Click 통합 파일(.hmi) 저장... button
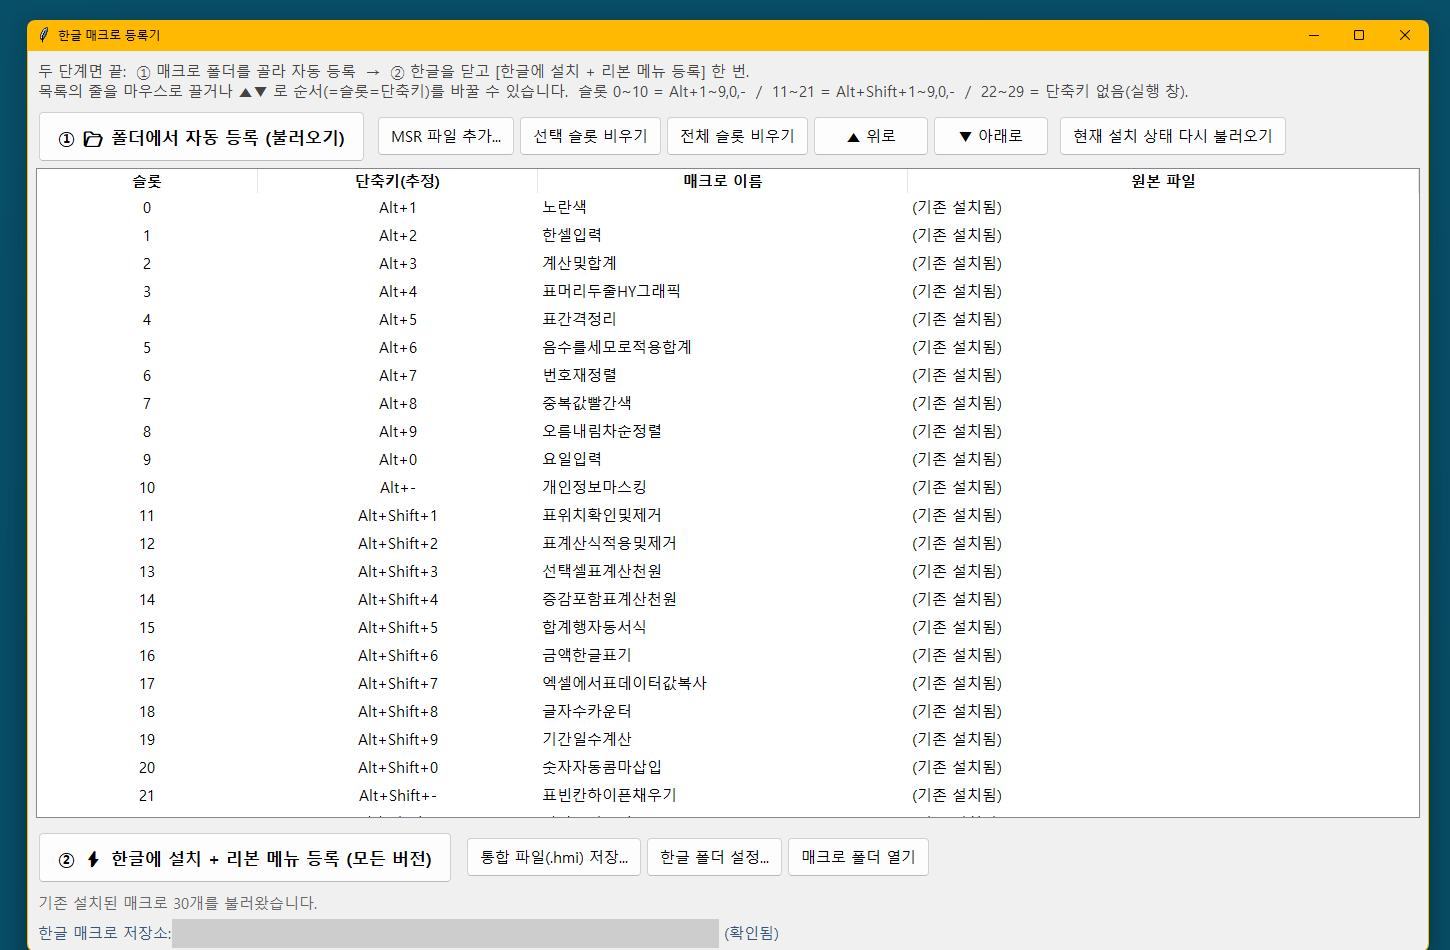 [554, 857]
